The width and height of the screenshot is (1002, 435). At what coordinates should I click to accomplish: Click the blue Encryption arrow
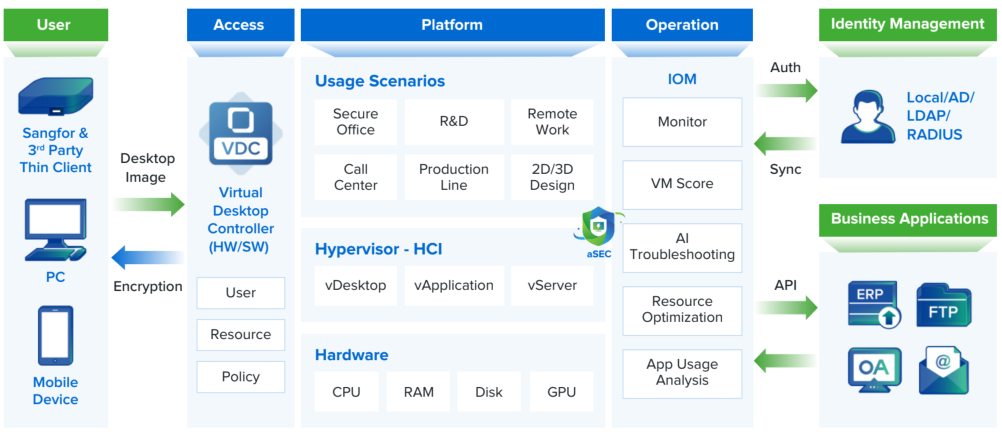point(148,259)
